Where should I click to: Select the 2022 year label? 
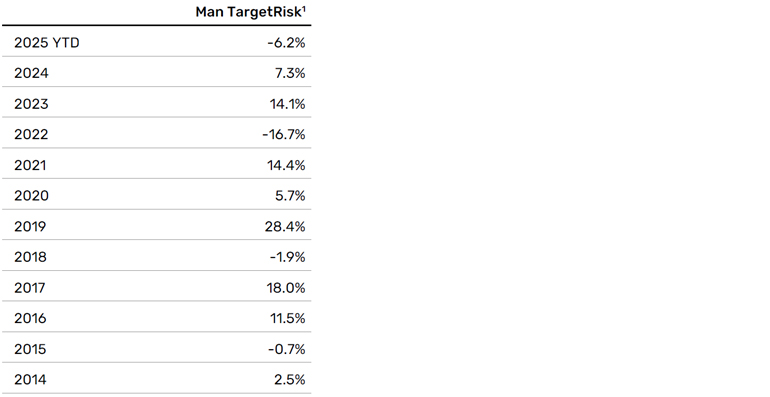31,135
